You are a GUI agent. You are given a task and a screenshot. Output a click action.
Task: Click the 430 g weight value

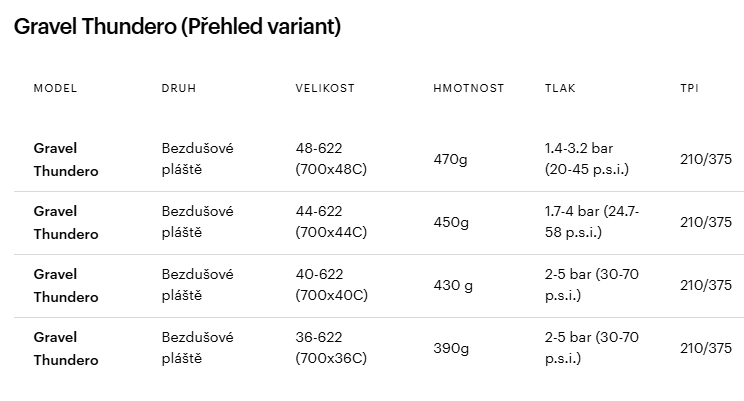453,285
